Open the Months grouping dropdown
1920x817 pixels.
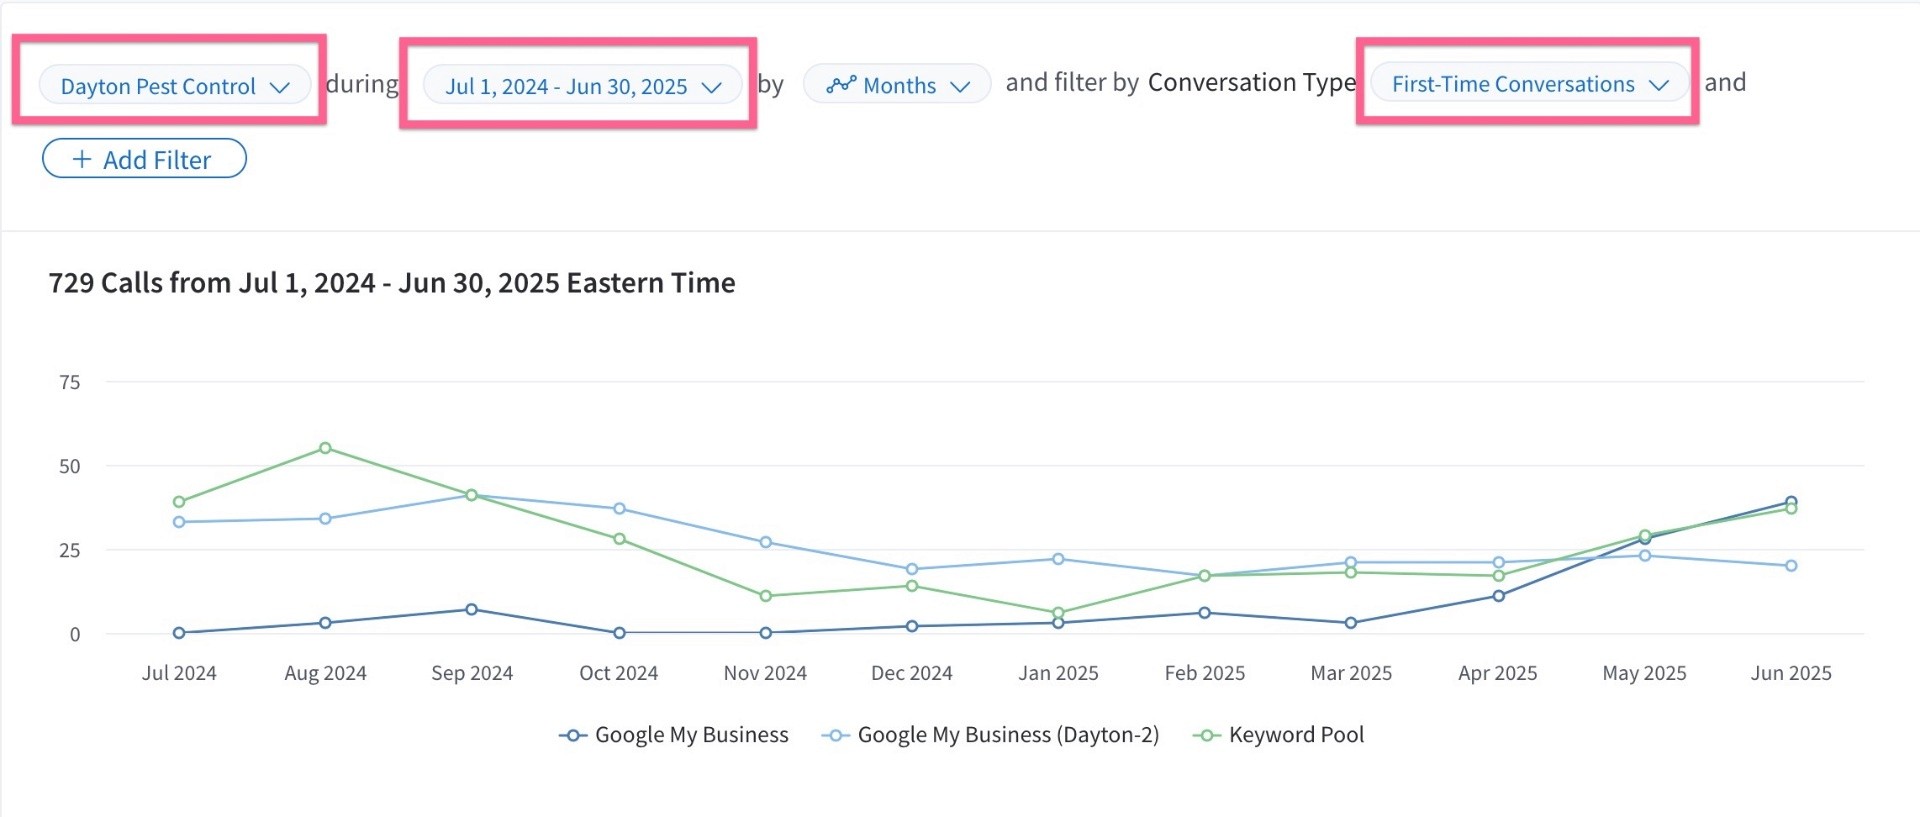pos(897,85)
